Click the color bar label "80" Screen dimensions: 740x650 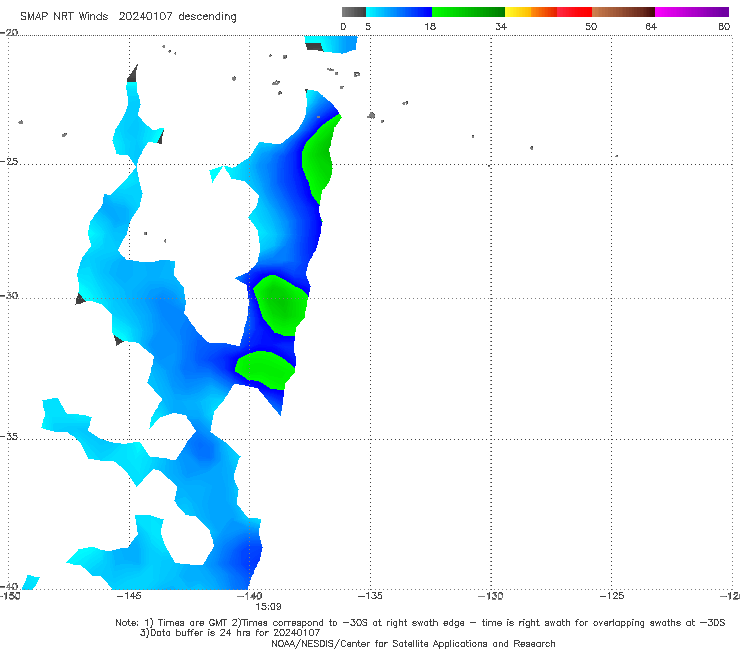click(724, 27)
